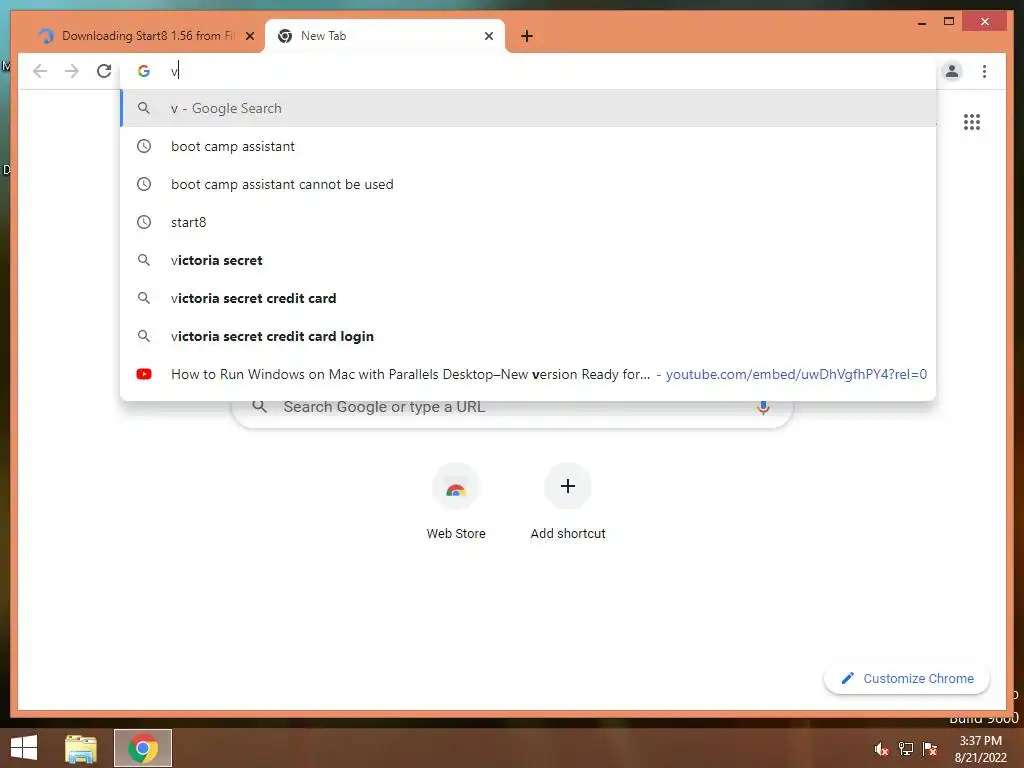Image resolution: width=1024 pixels, height=768 pixels.
Task: Open the network tray icon
Action: [906, 749]
